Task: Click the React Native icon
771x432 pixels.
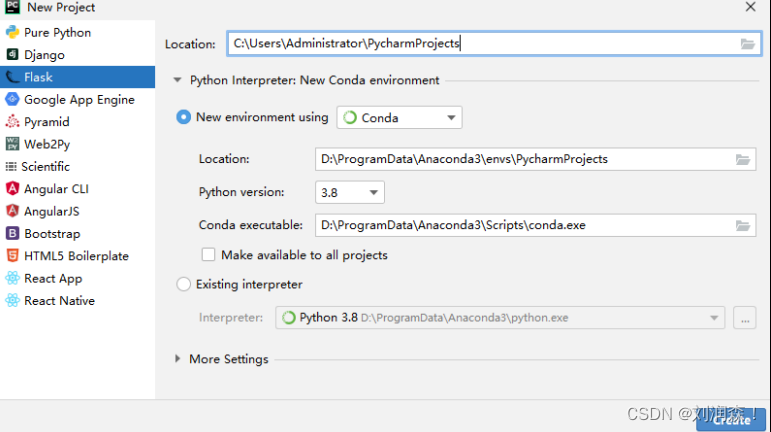Action: point(12,300)
